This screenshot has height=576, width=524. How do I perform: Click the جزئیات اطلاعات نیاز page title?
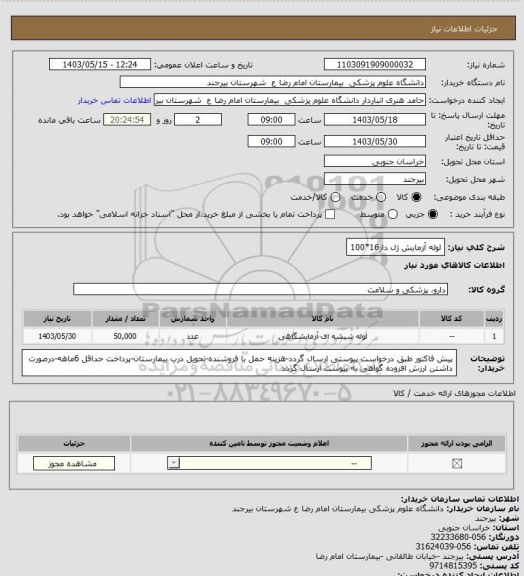pyautogui.click(x=464, y=29)
